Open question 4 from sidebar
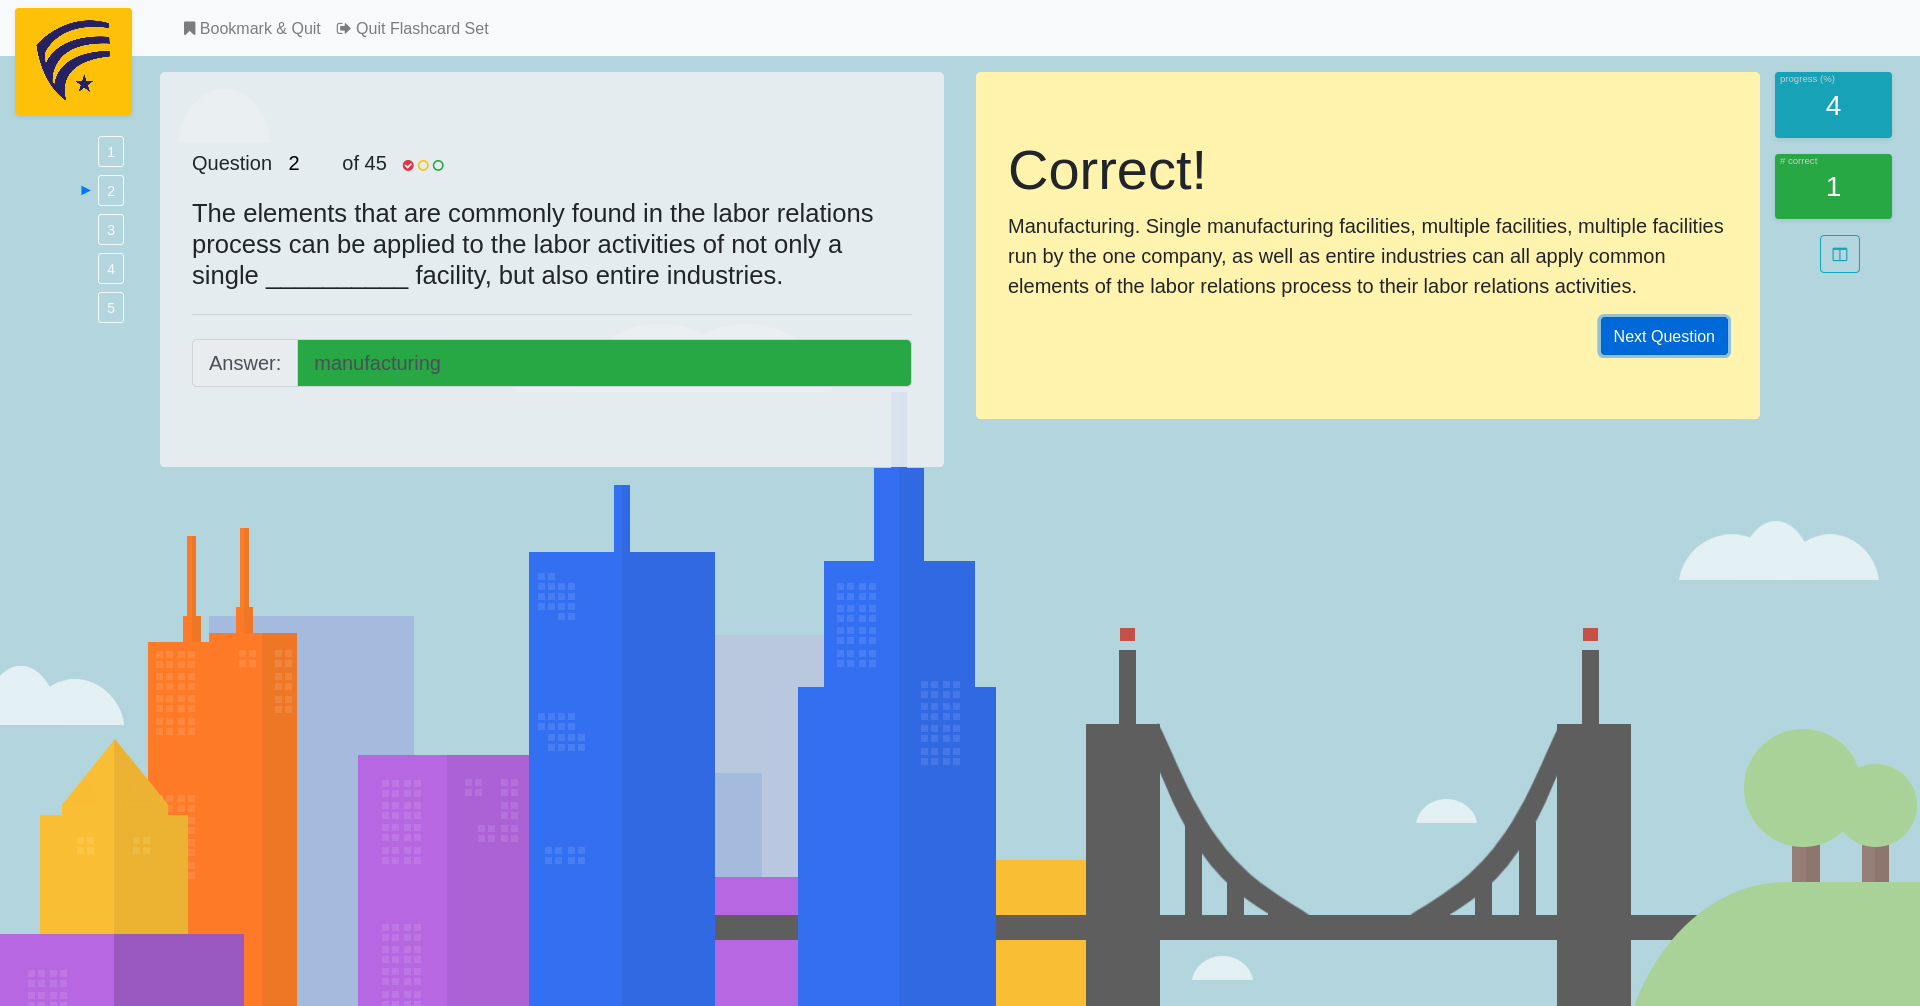 [x=111, y=269]
